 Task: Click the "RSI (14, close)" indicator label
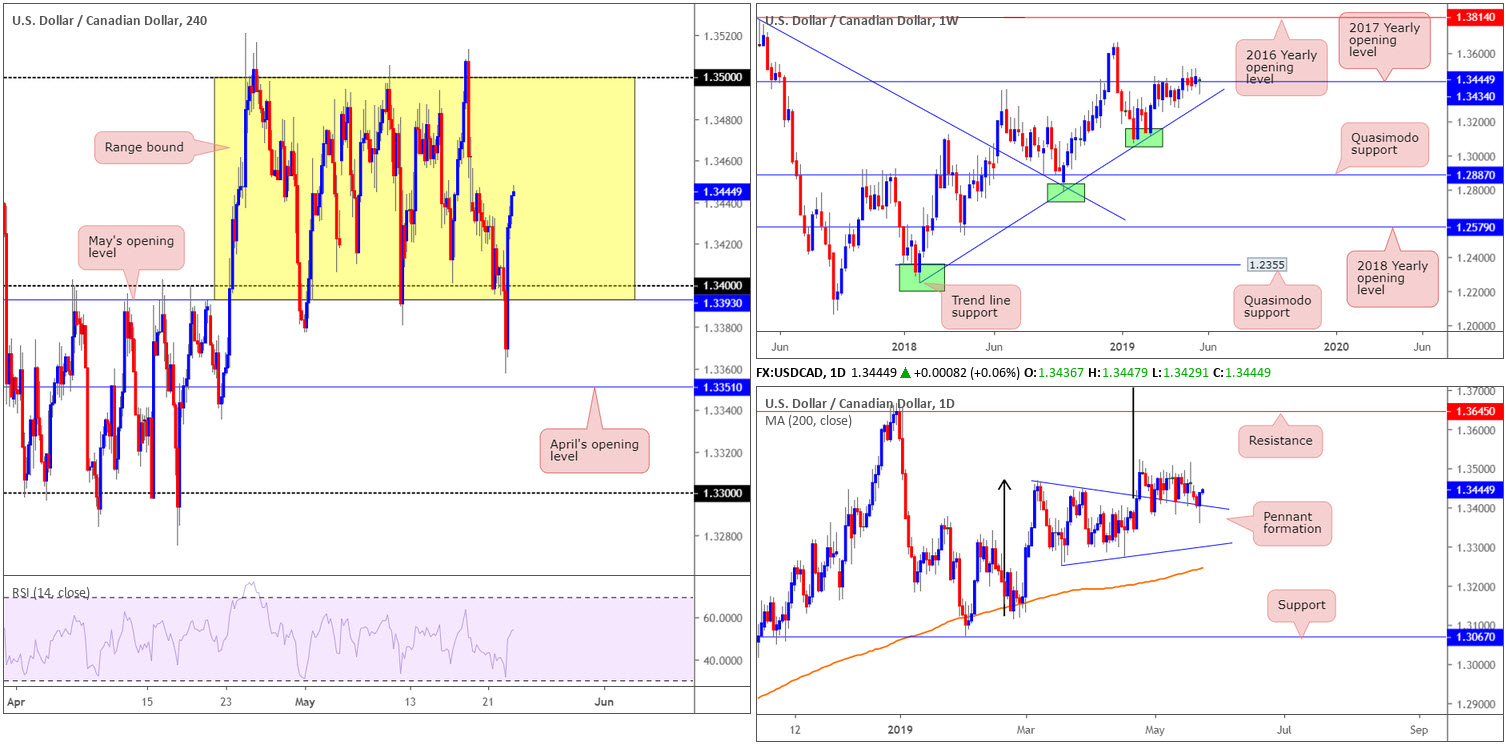click(50, 592)
